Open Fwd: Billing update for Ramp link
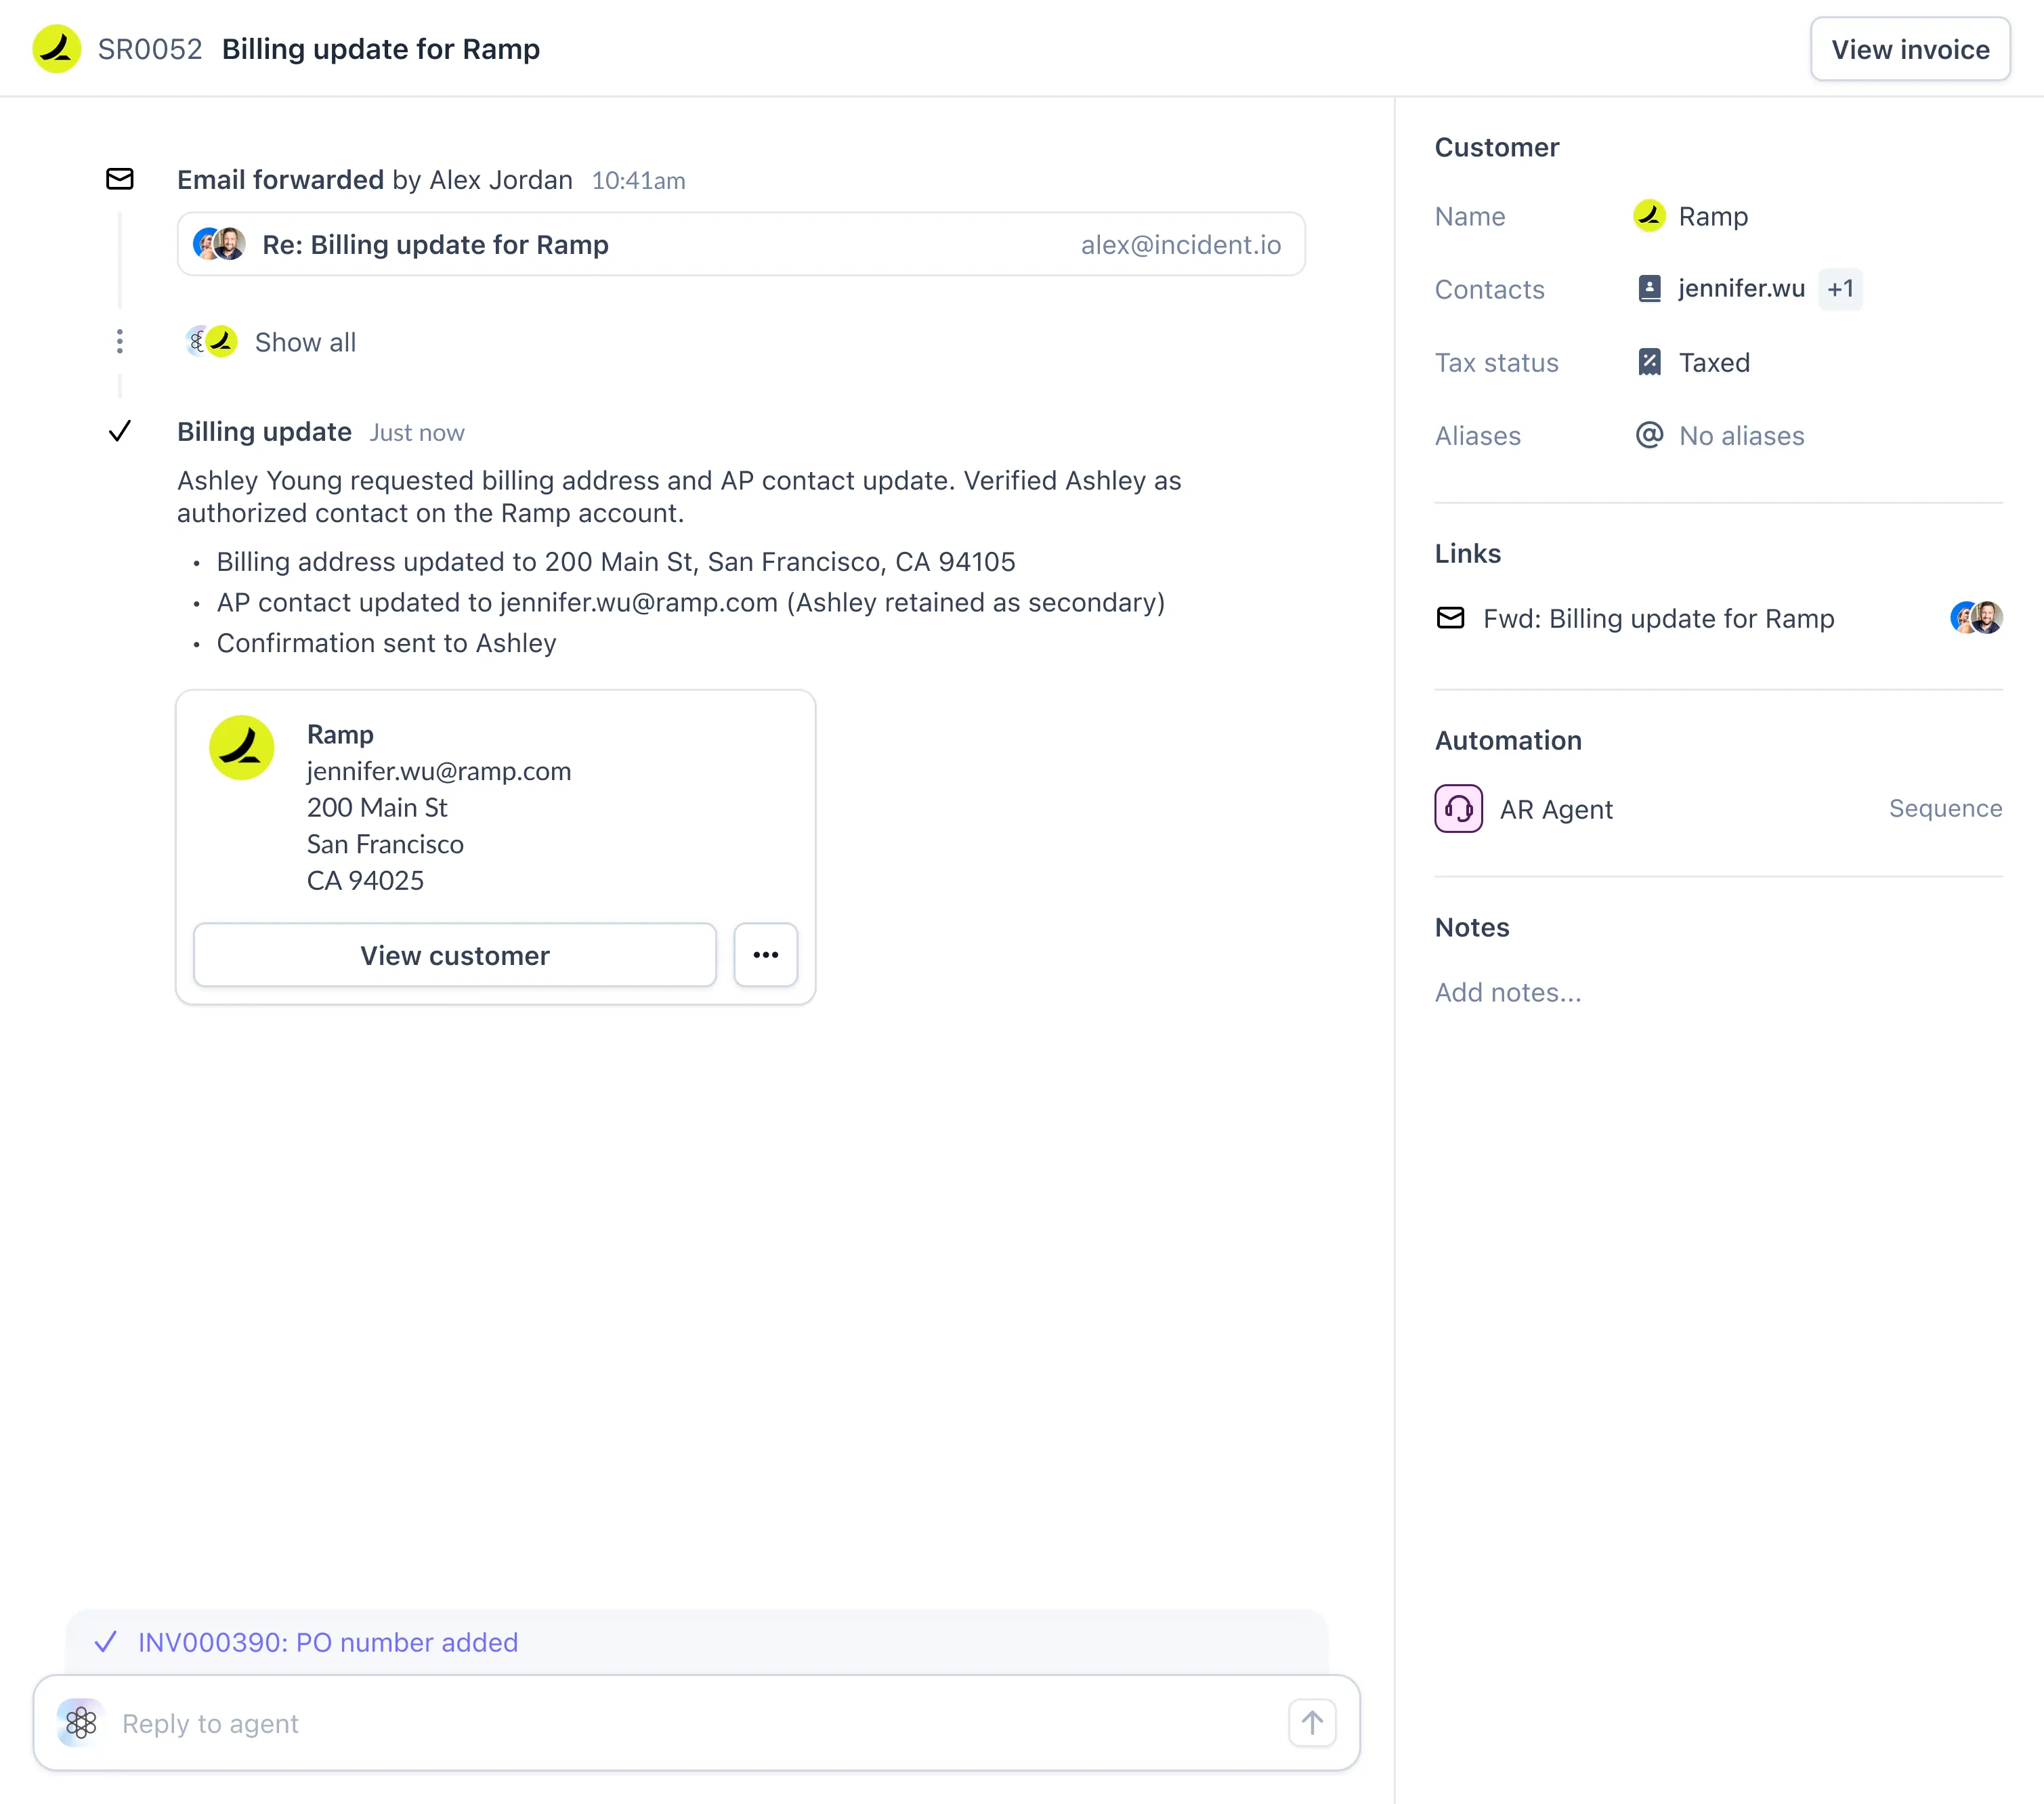This screenshot has height=1804, width=2044. click(x=1658, y=618)
